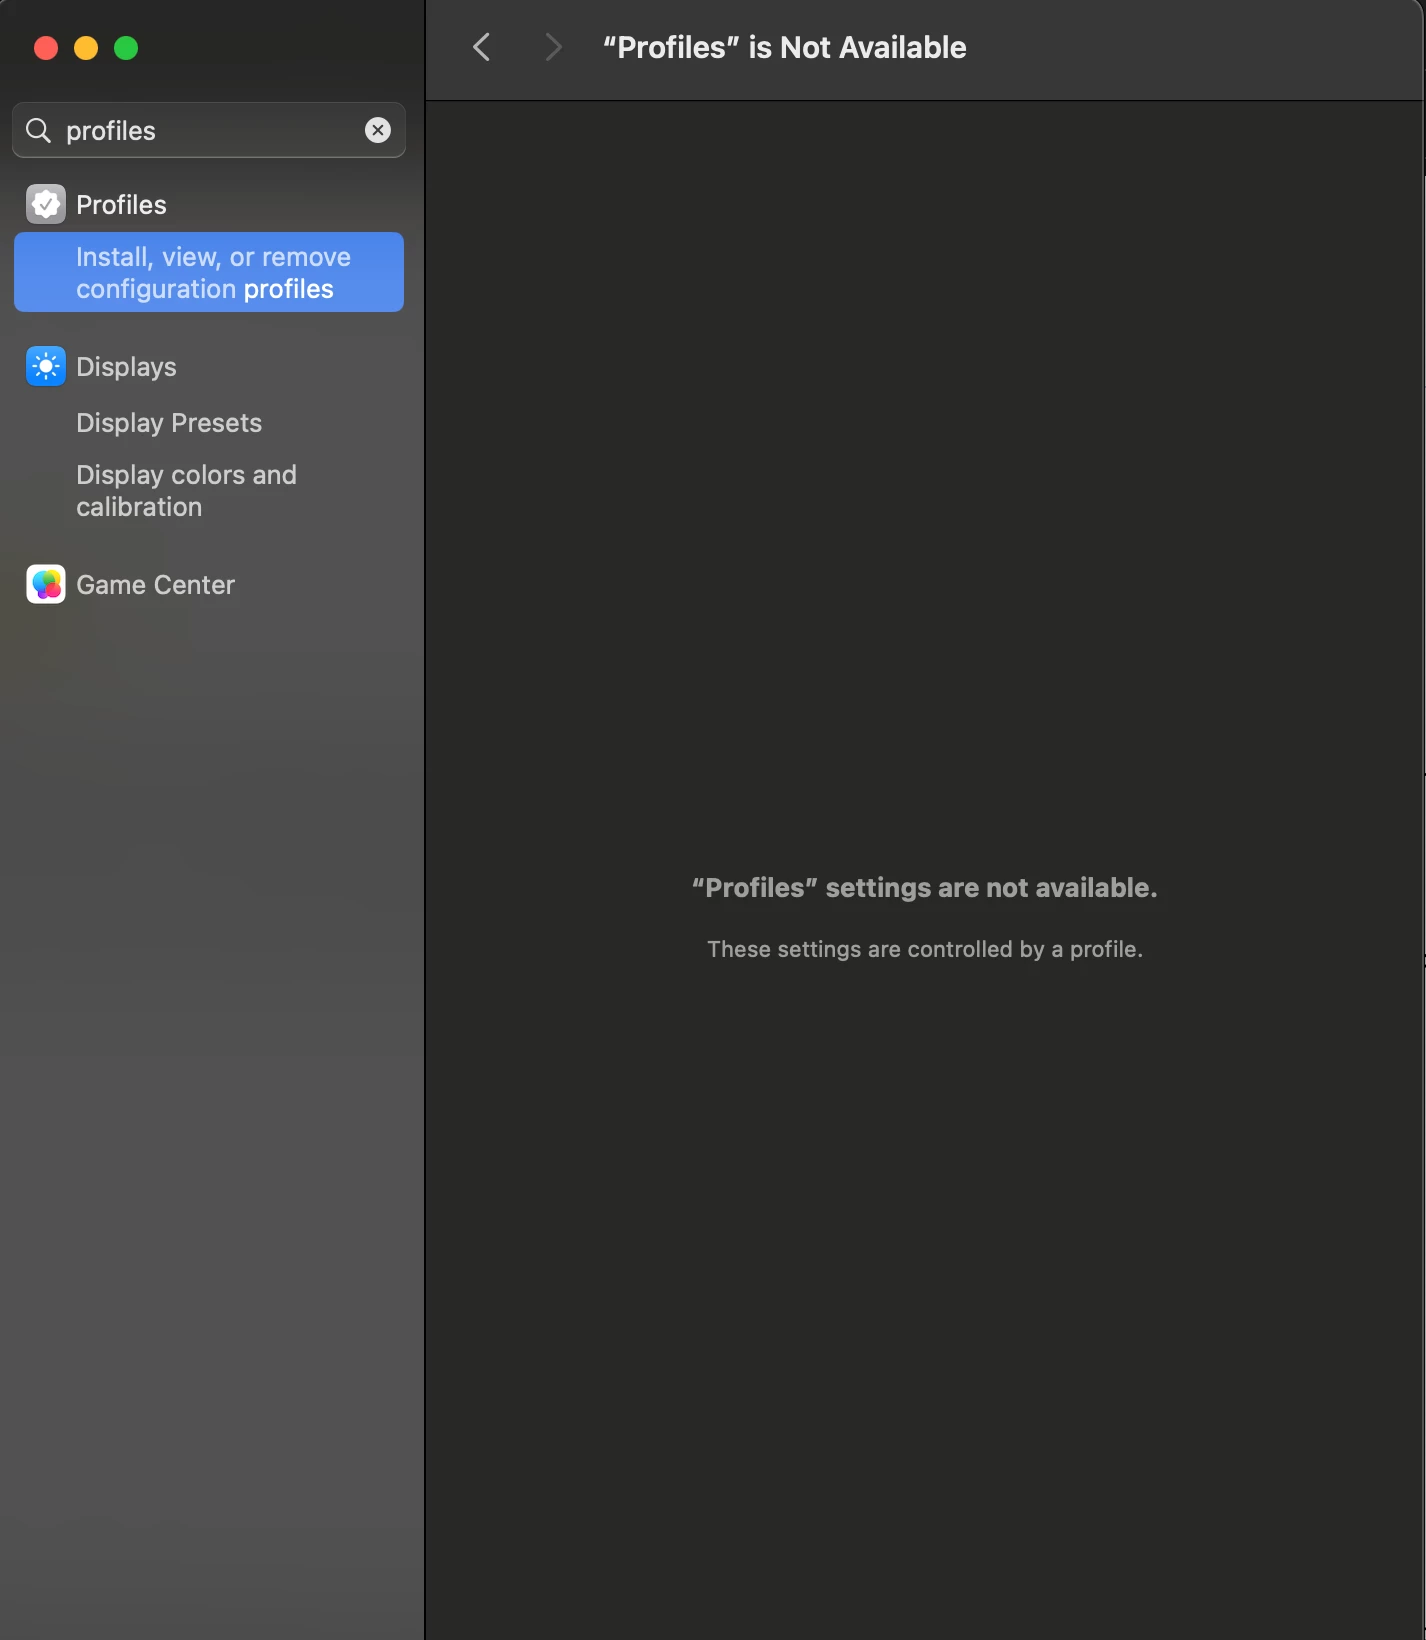
Task: Zoom the window with green button
Action: (x=126, y=48)
